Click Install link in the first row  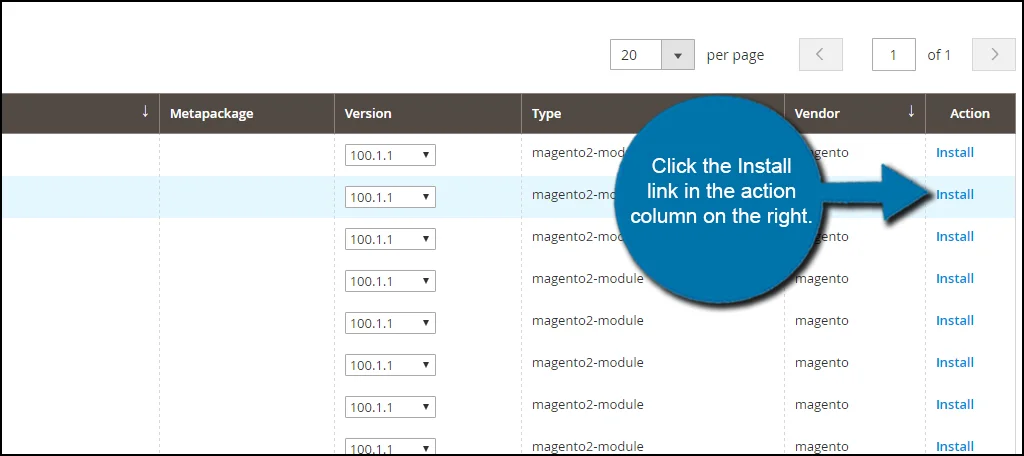pos(954,153)
